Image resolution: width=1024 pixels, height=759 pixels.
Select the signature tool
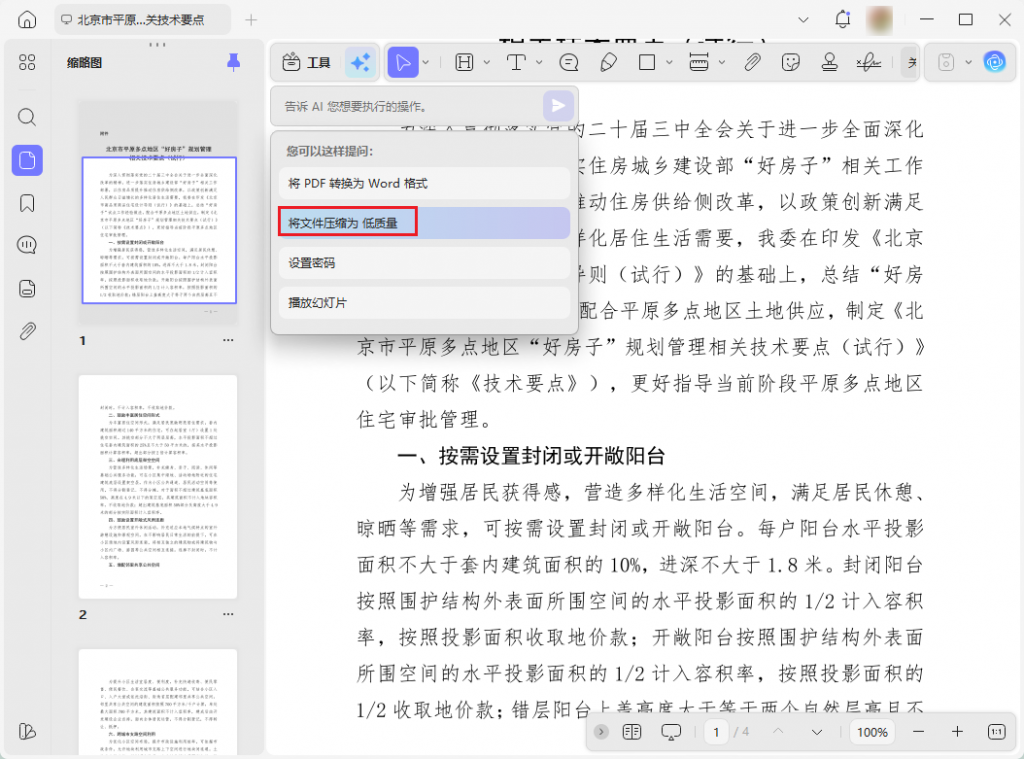[868, 62]
